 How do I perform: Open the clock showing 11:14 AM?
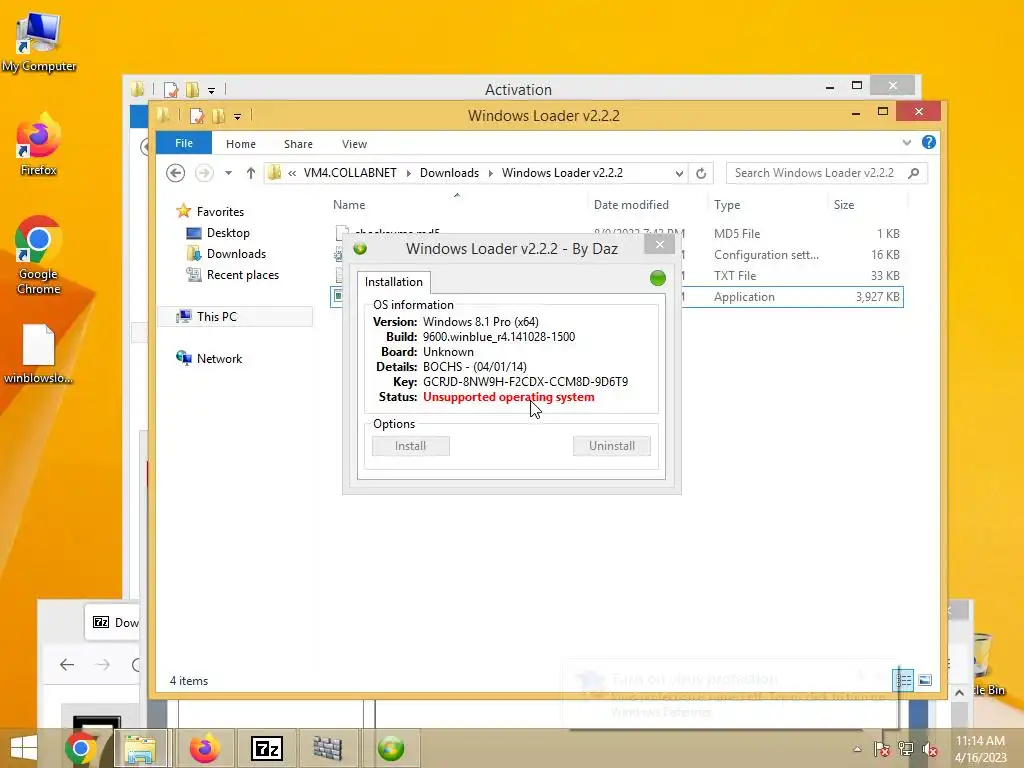tap(980, 749)
